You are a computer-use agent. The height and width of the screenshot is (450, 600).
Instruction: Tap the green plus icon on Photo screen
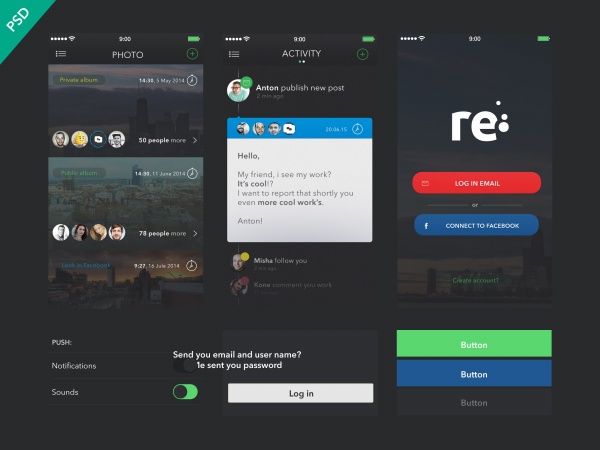coord(192,54)
